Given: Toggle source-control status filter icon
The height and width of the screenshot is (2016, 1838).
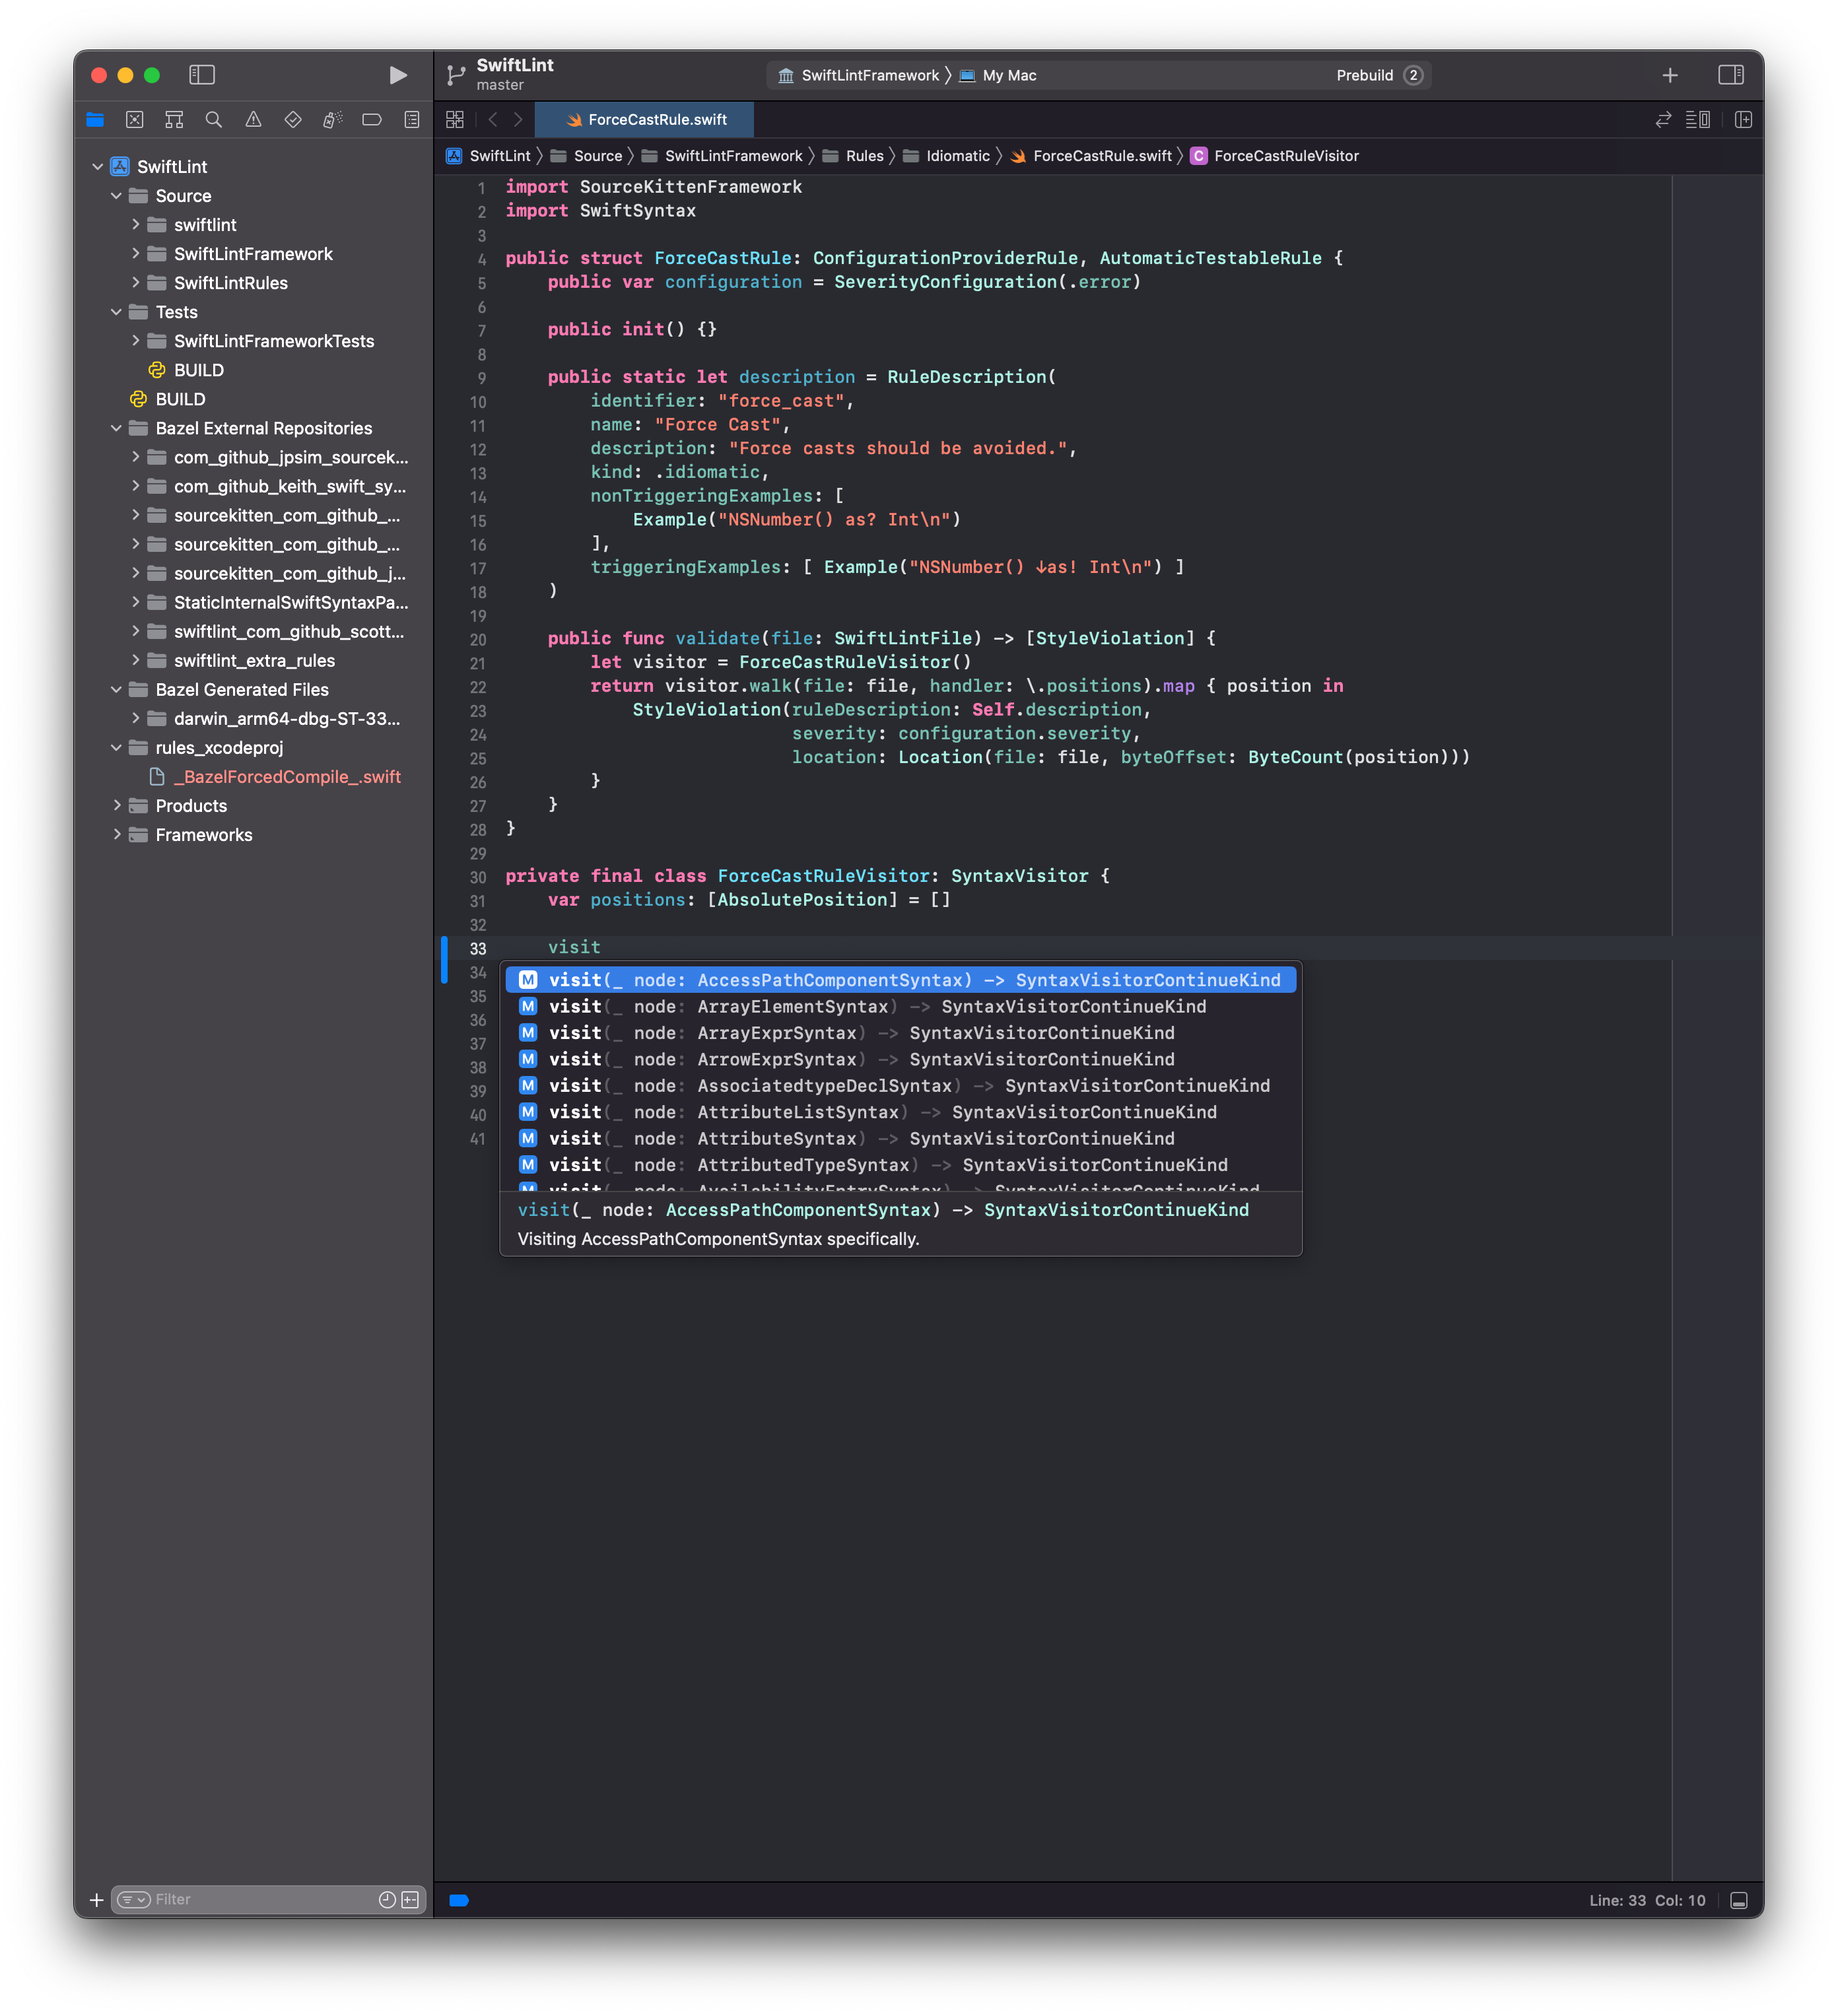Looking at the screenshot, I should pos(410,1900).
